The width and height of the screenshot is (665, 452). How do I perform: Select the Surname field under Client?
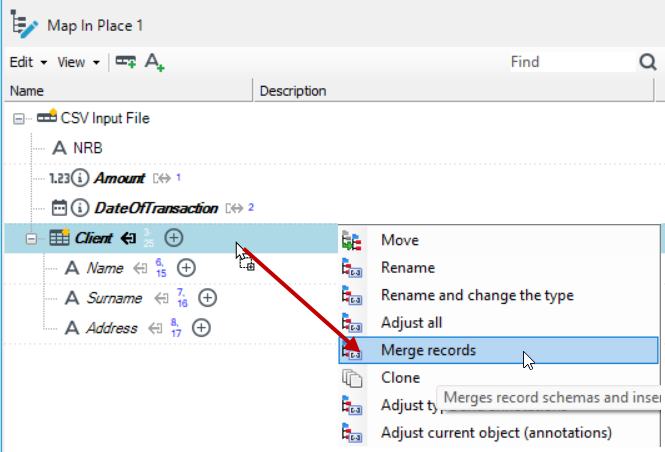pos(114,298)
